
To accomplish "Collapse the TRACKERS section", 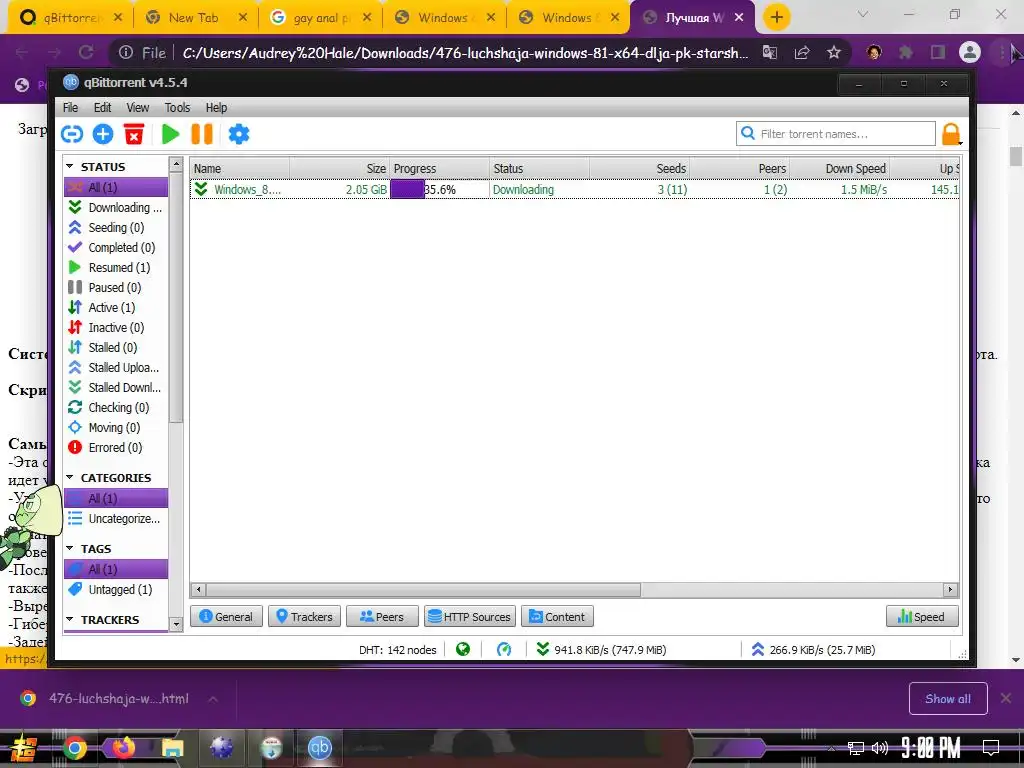I will 70,619.
